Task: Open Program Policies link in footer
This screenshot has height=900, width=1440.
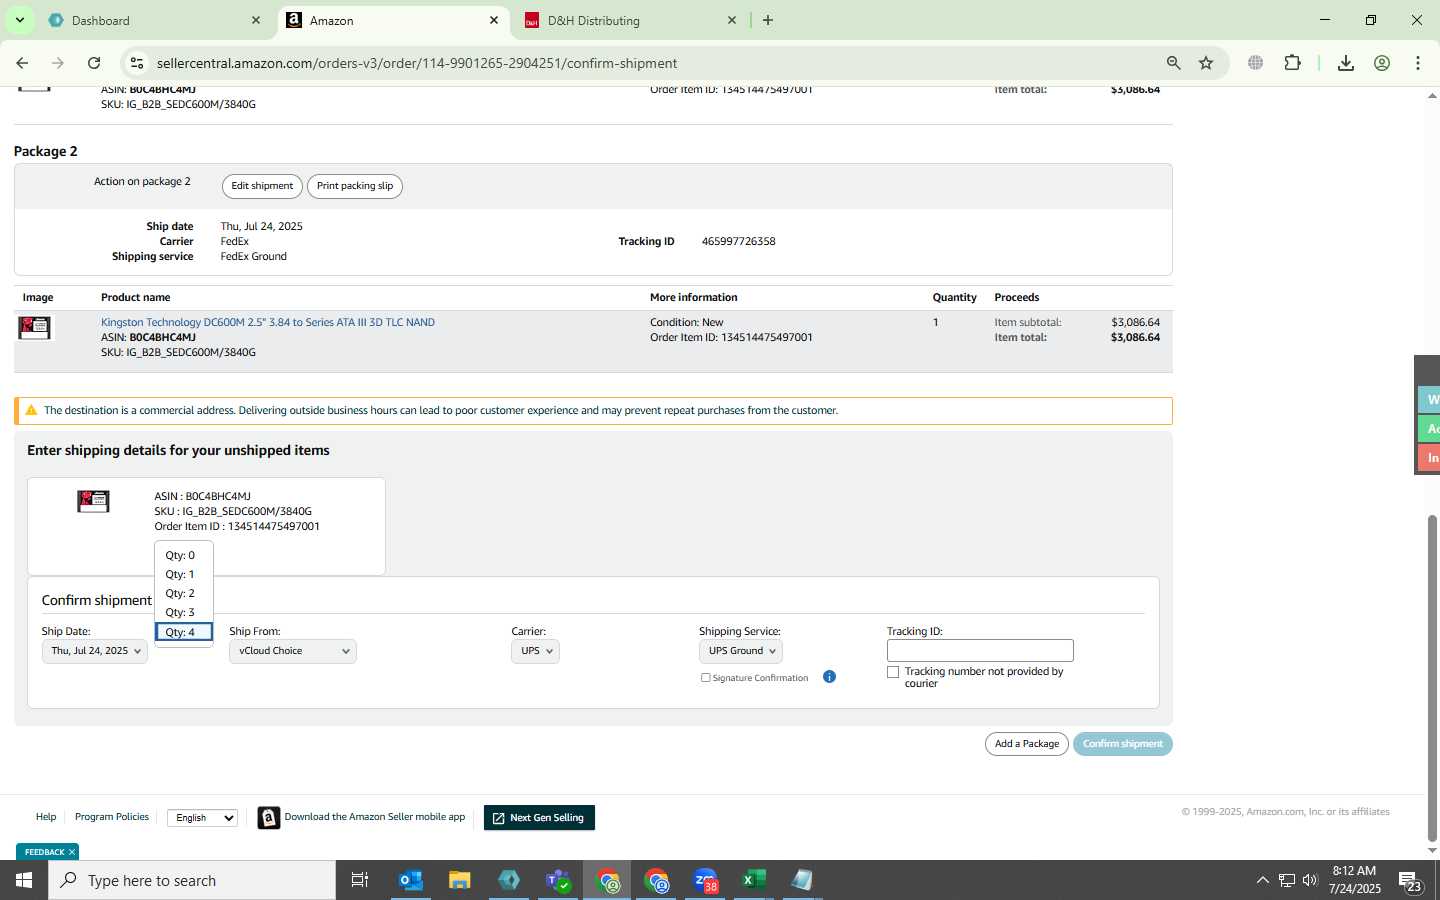Action: [112, 817]
